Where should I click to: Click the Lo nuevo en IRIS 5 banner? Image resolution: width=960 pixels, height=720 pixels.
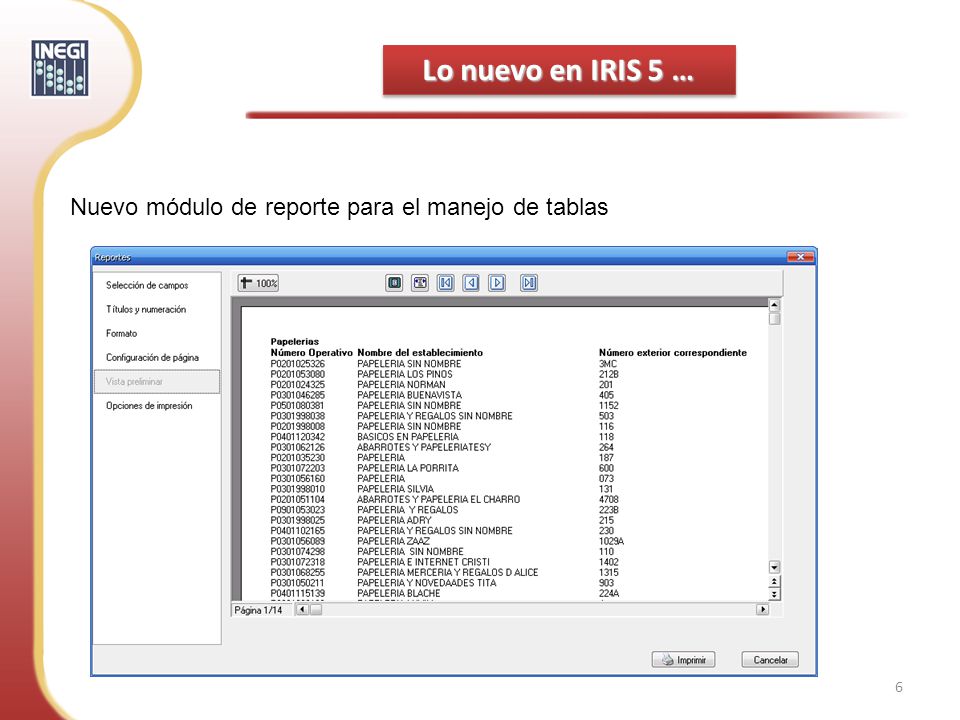click(x=559, y=70)
